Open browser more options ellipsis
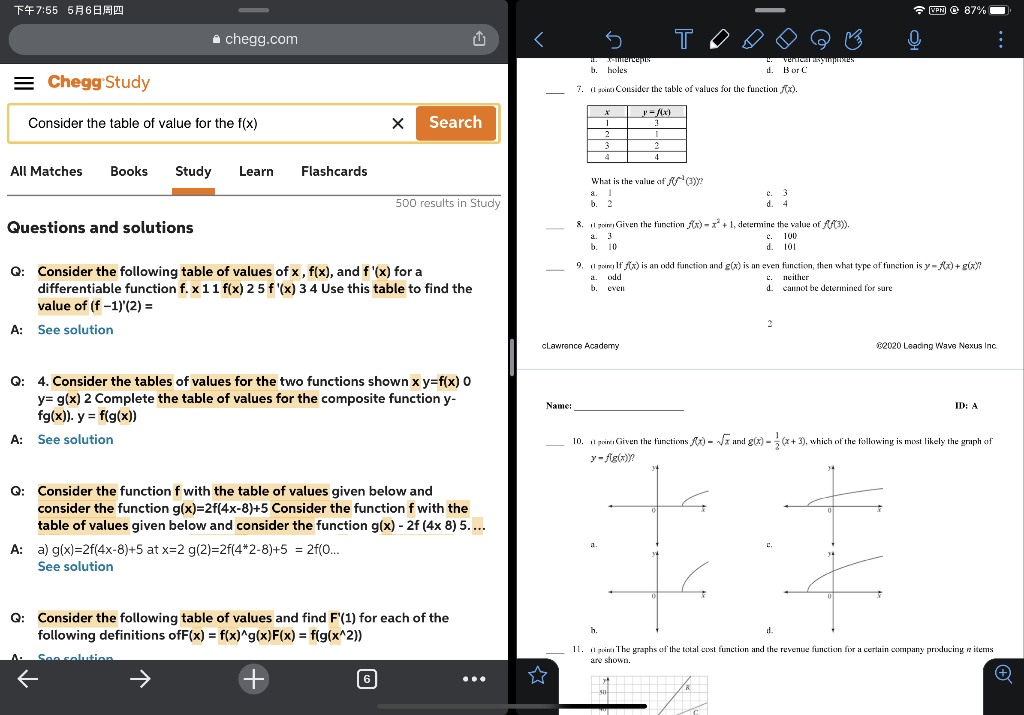 coord(474,679)
